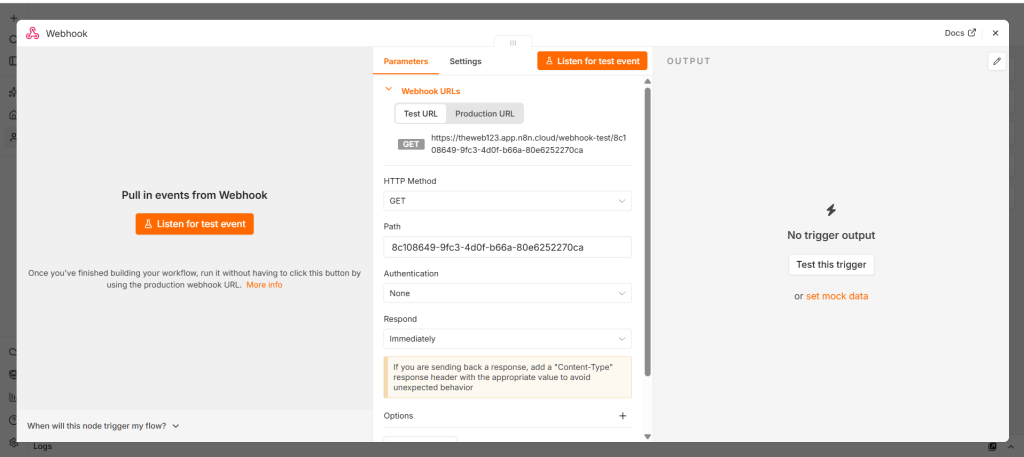The height and width of the screenshot is (457, 1024).
Task: Edit output with pencil icon
Action: (997, 61)
